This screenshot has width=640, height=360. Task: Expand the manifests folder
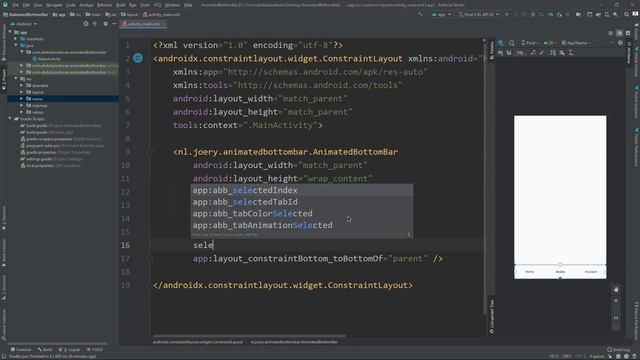coord(16,39)
